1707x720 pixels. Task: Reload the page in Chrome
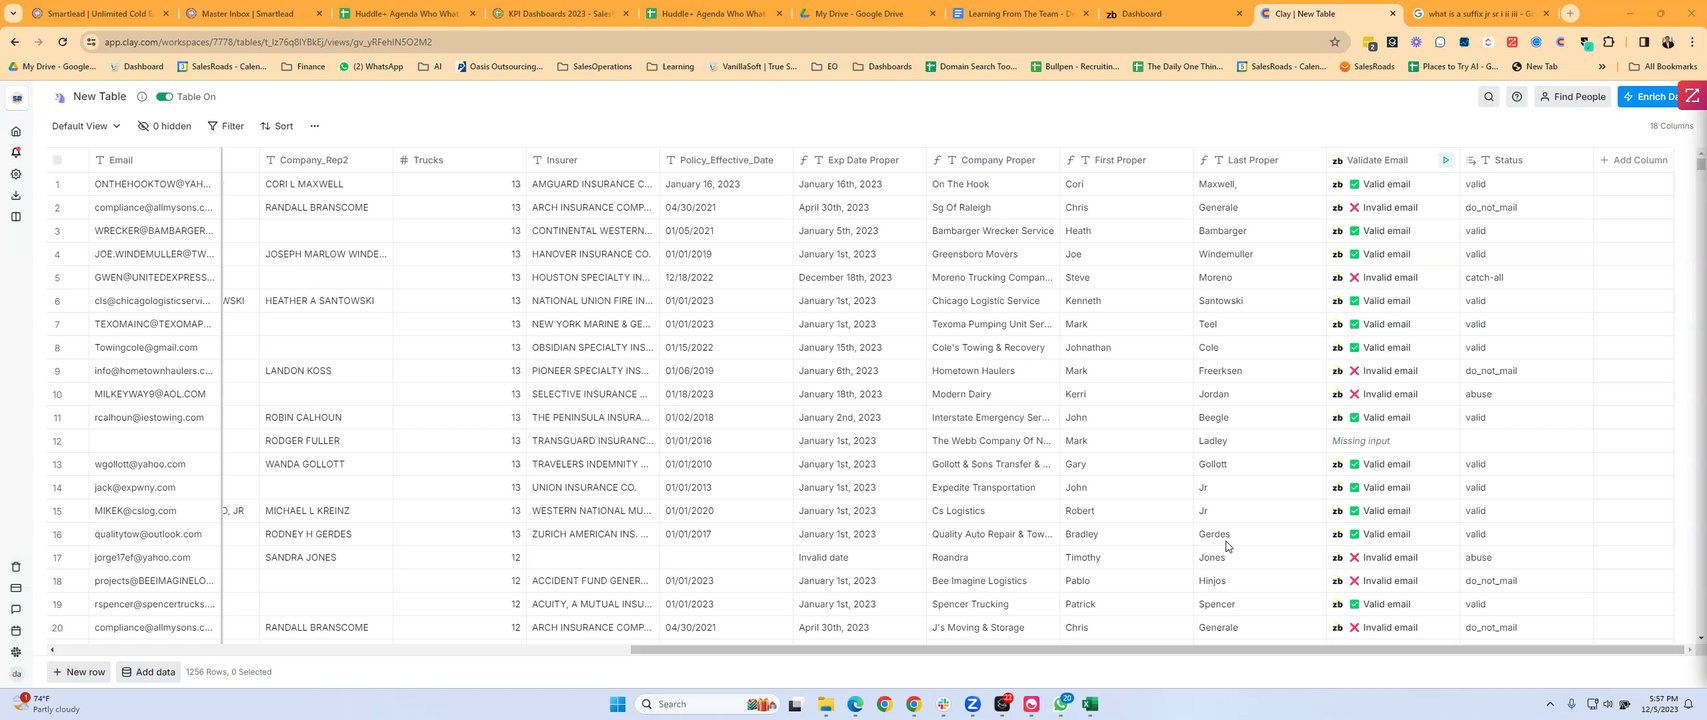click(x=62, y=42)
